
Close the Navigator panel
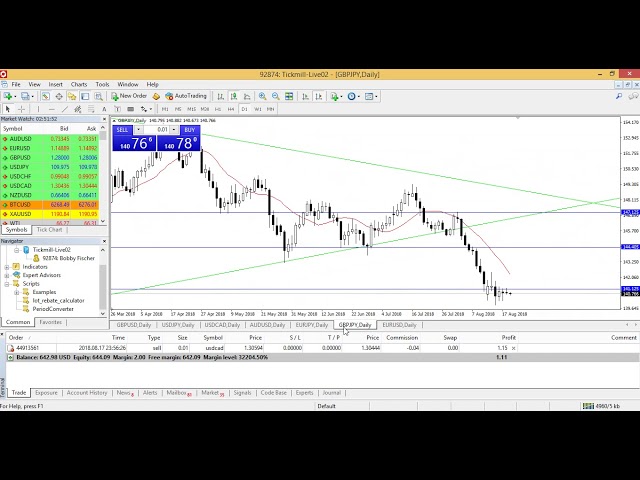104,241
